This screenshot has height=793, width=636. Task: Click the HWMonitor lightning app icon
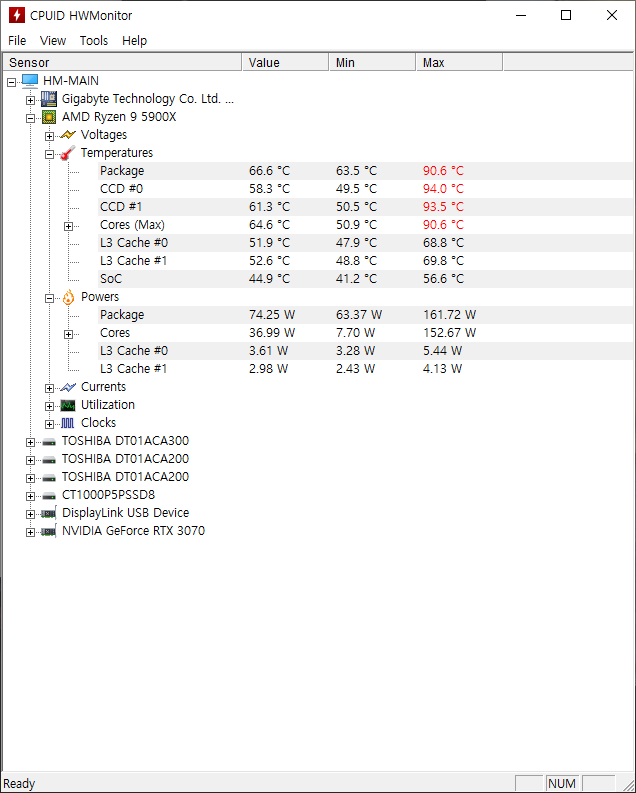[x=16, y=15]
